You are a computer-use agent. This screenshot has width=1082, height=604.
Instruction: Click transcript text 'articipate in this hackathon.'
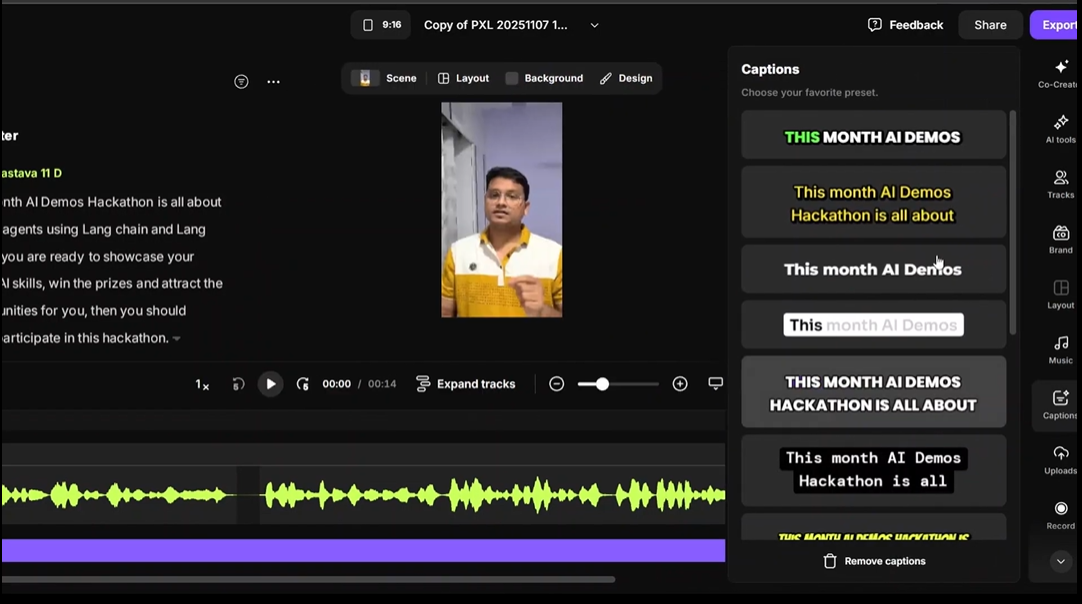[x=85, y=338]
